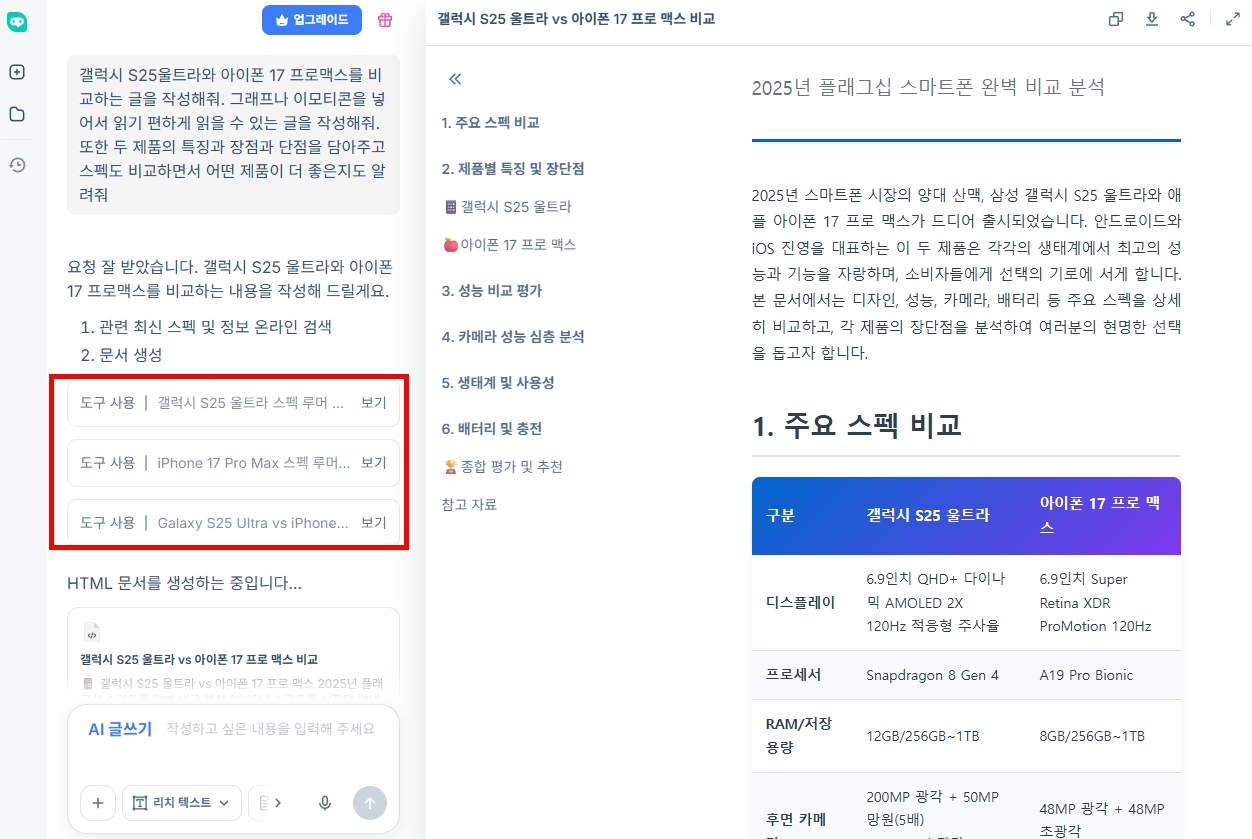Click the A19 Pro Bionic cell
Screen dimensions: 1252x839
coord(1086,675)
